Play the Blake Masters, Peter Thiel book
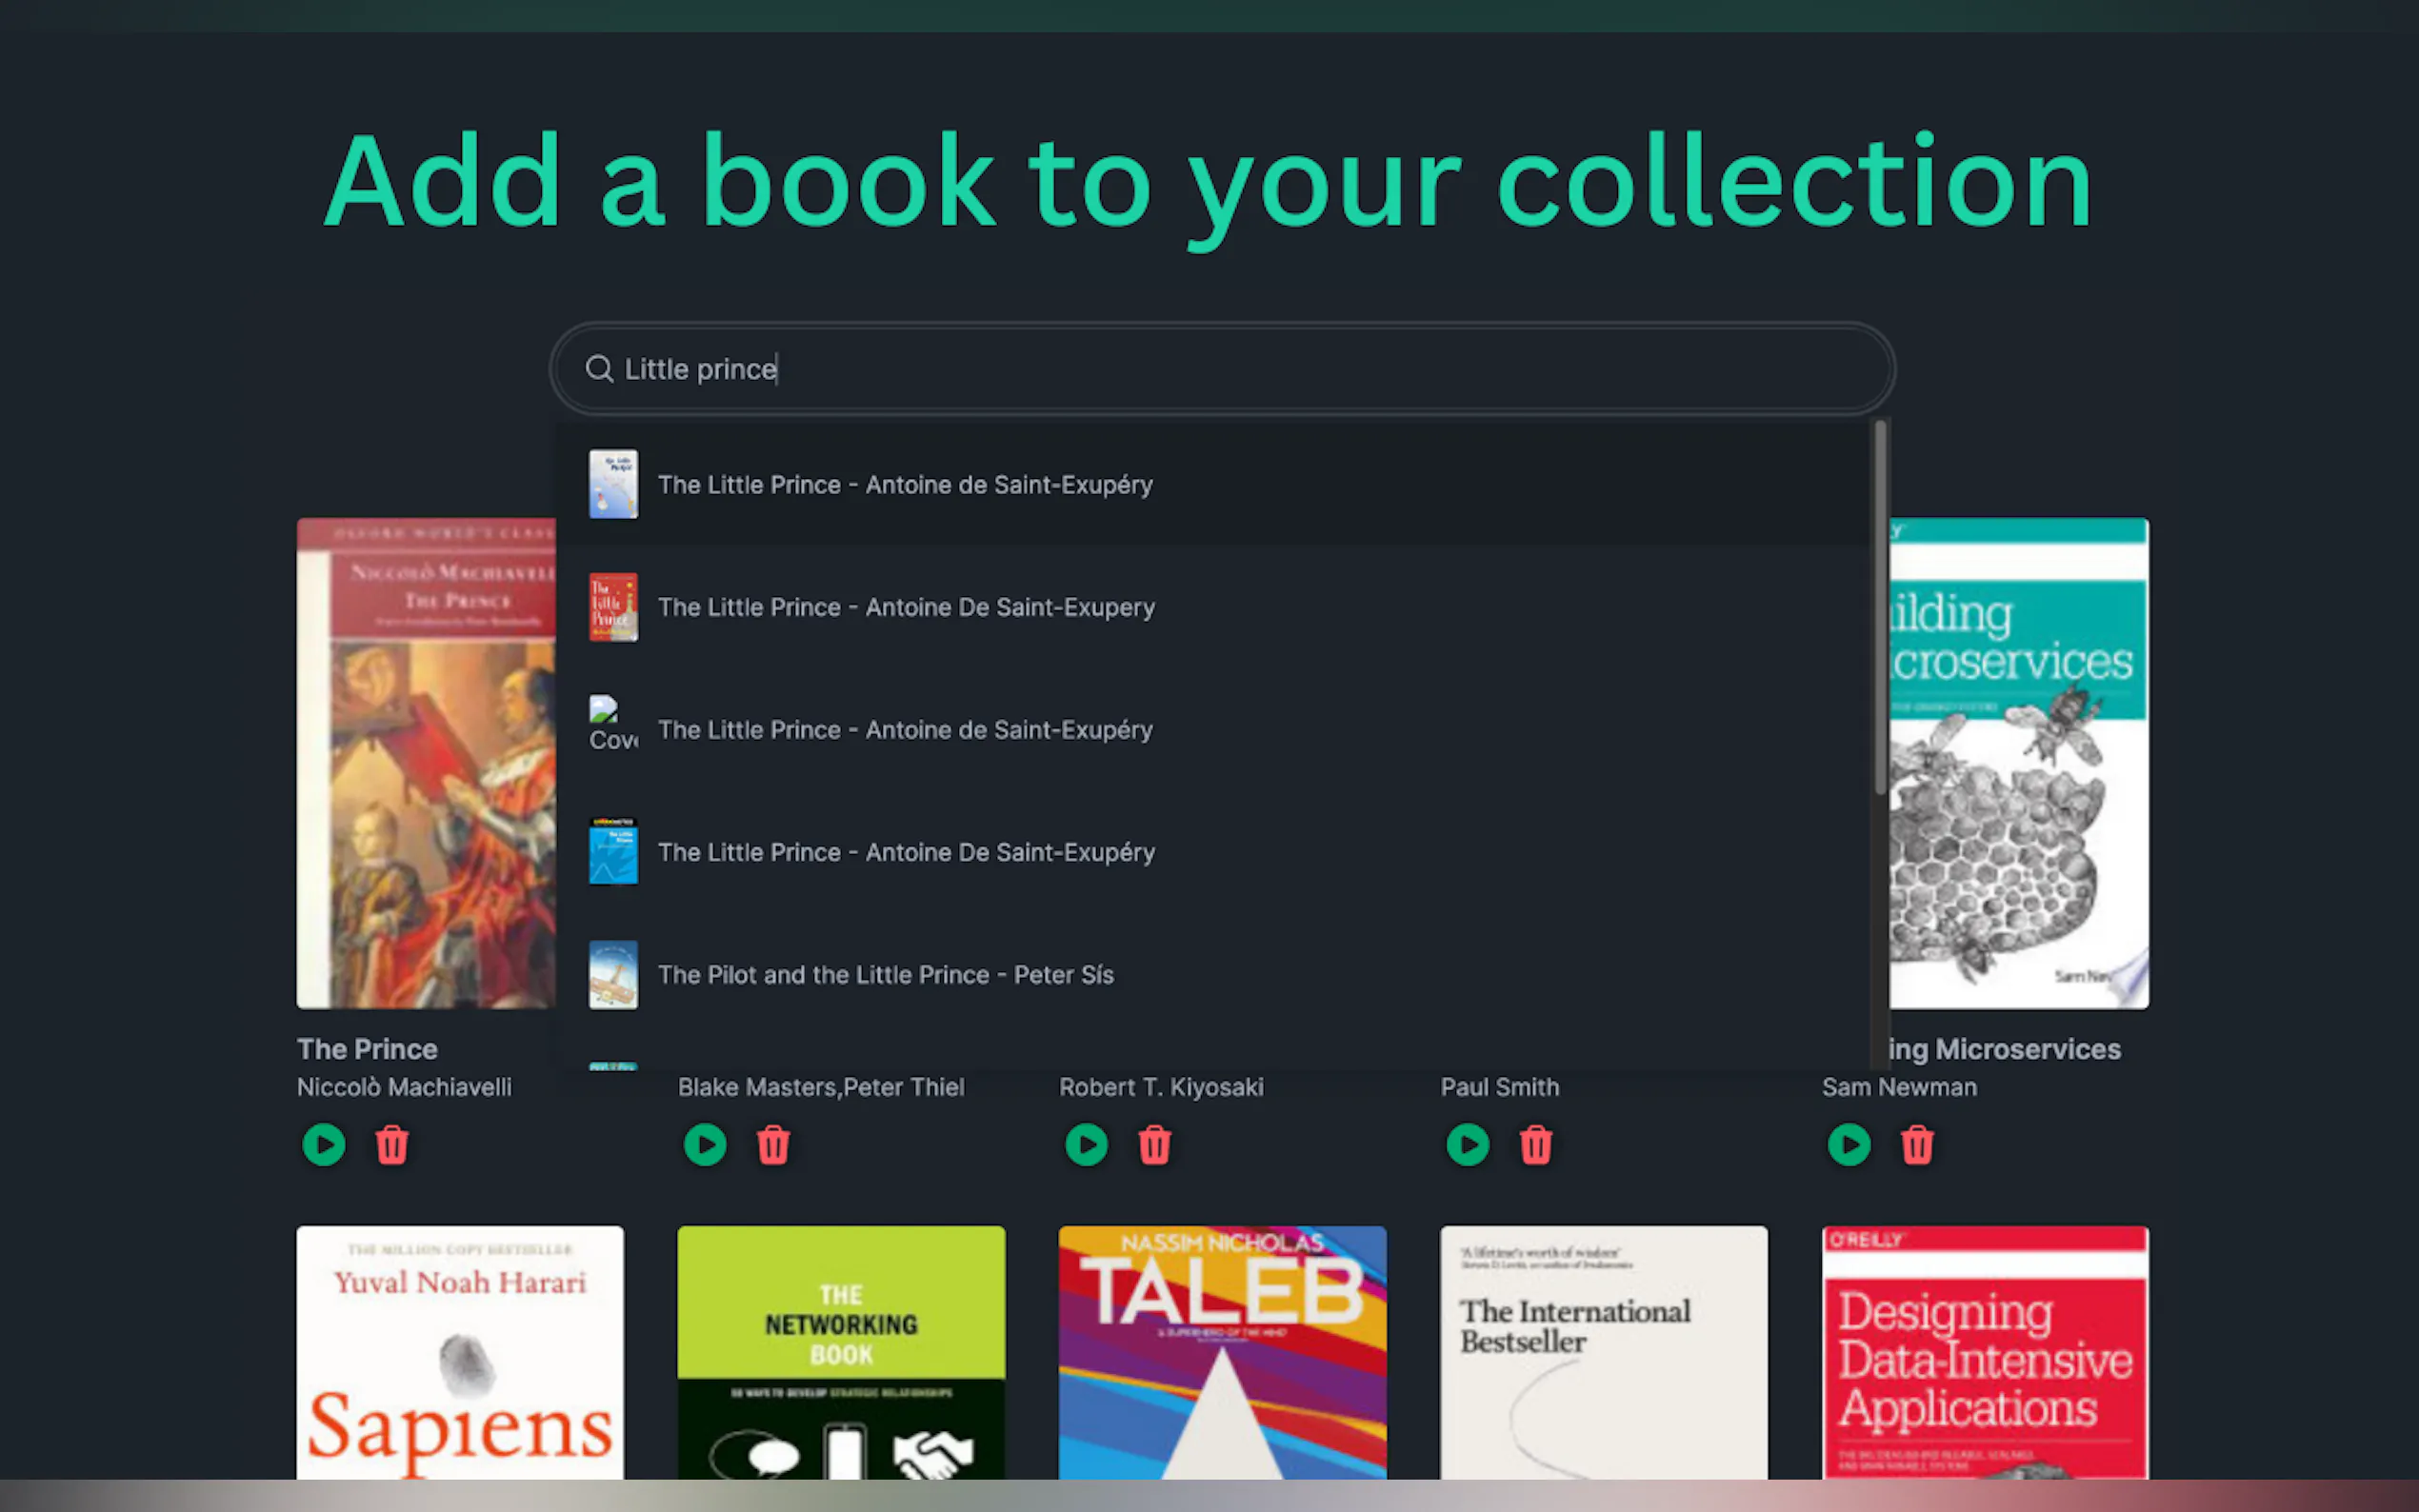 705,1145
